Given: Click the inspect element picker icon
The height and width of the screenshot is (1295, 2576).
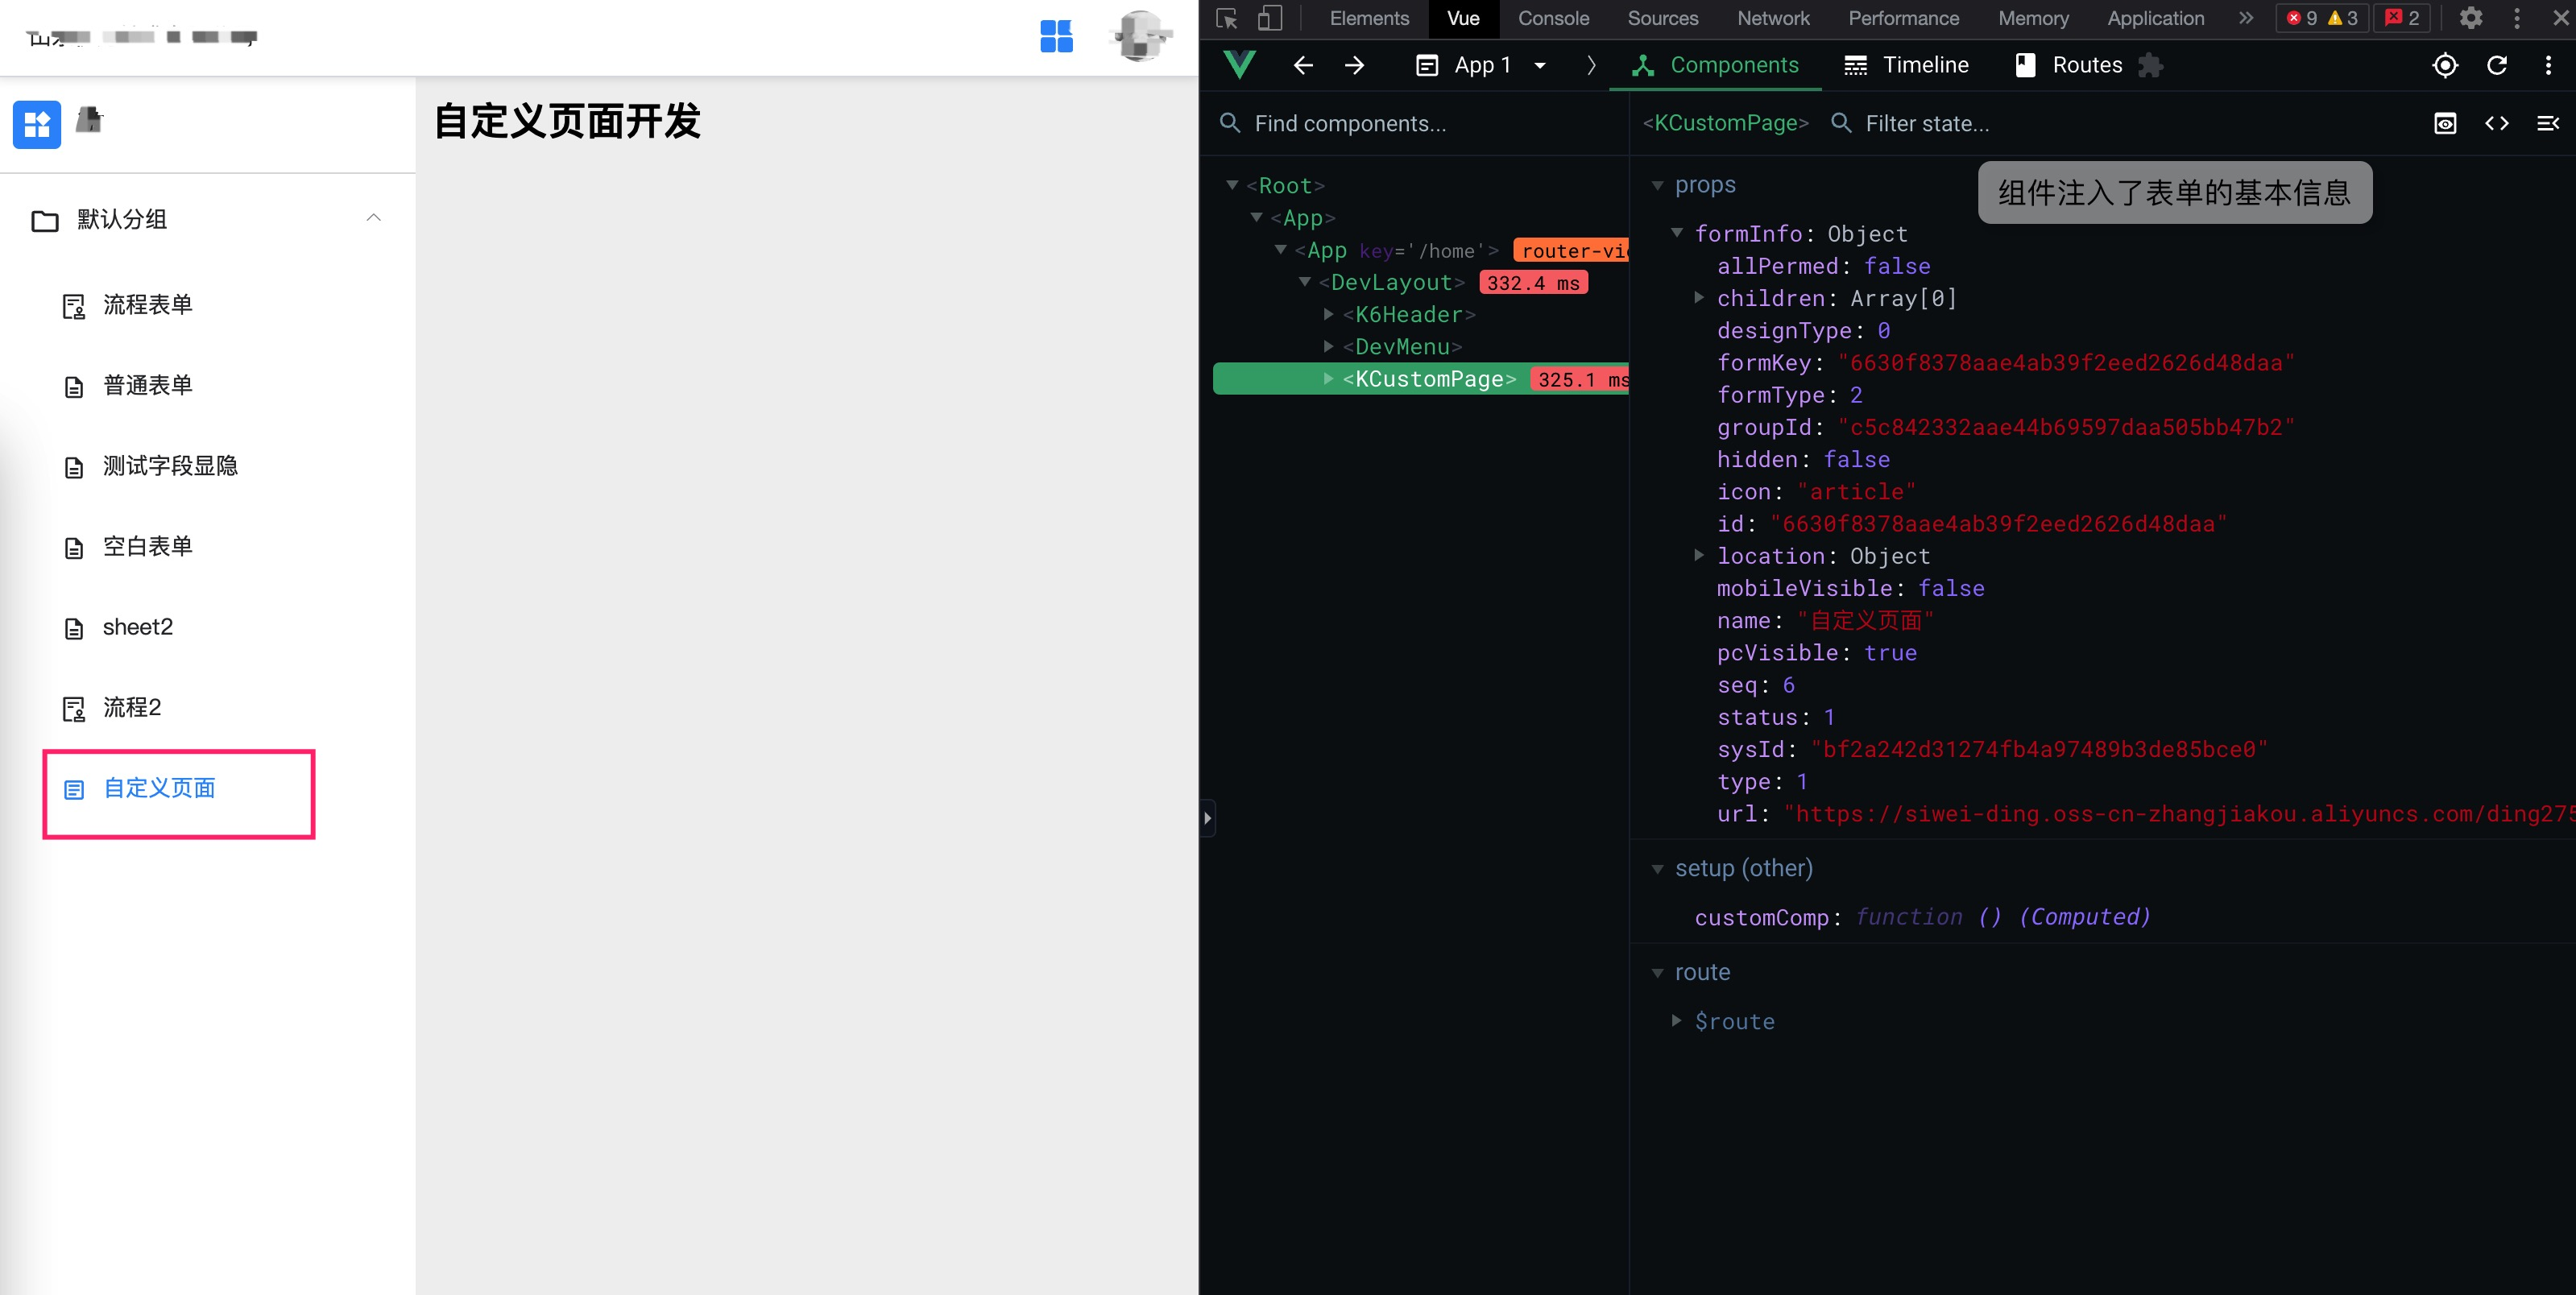Looking at the screenshot, I should point(1227,18).
